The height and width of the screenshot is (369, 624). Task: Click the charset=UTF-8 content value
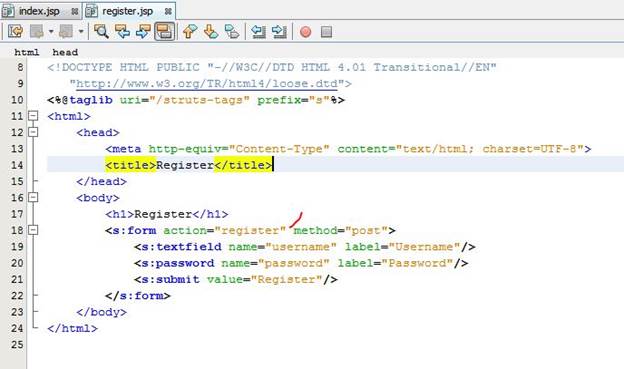point(529,149)
